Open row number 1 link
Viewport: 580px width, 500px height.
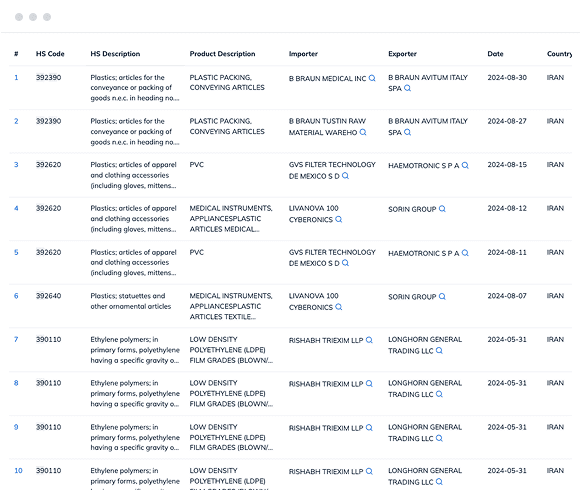pyautogui.click(x=16, y=78)
